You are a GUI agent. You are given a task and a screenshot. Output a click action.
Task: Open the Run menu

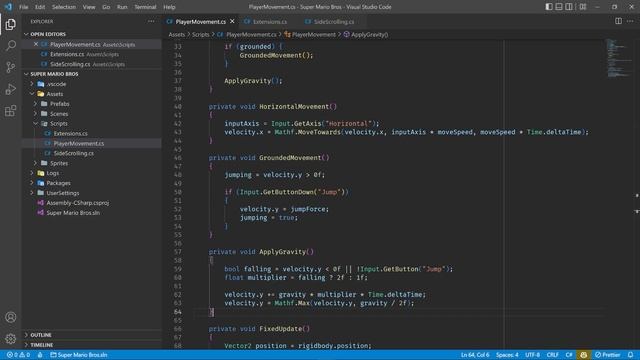[122, 7]
